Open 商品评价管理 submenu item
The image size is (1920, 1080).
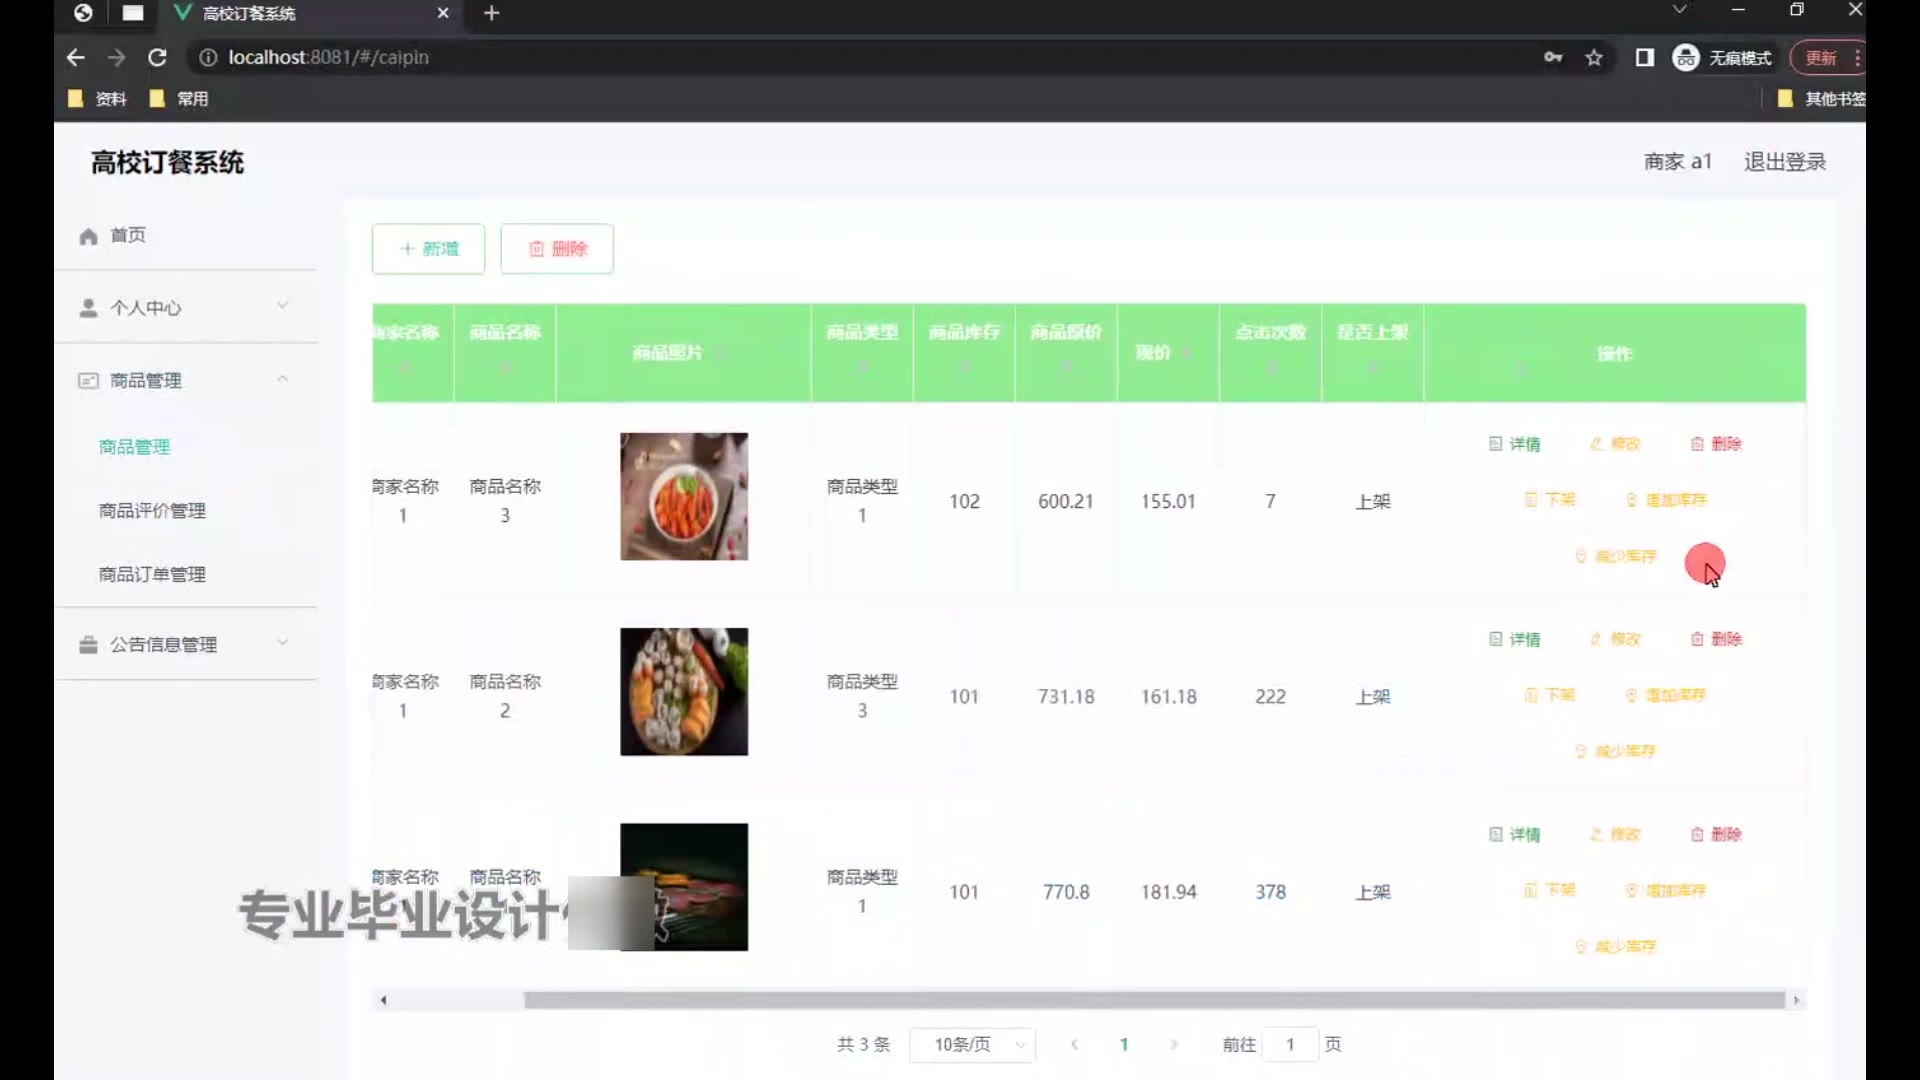[152, 511]
